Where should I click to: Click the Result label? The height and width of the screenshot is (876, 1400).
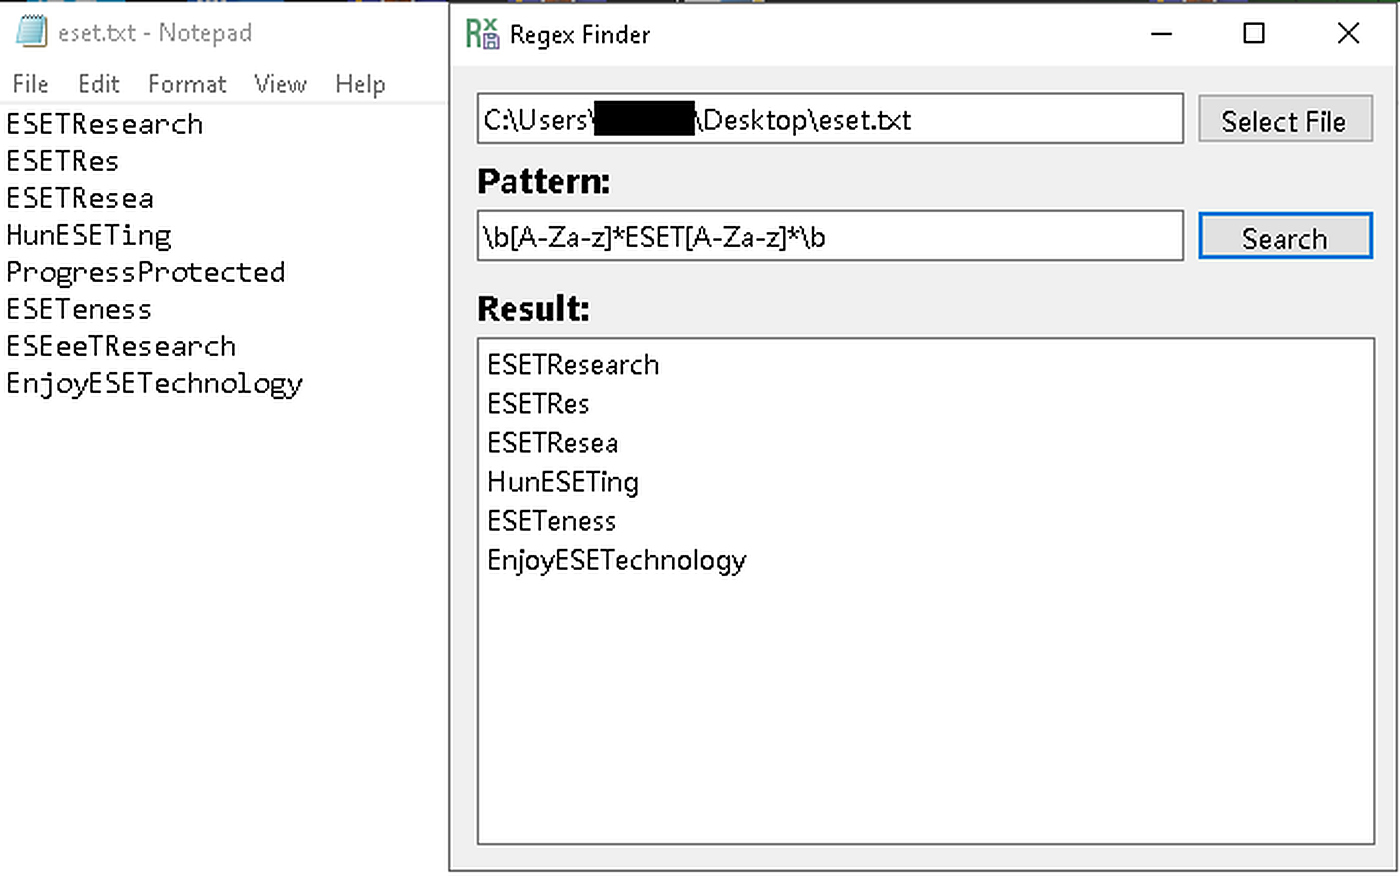[533, 309]
